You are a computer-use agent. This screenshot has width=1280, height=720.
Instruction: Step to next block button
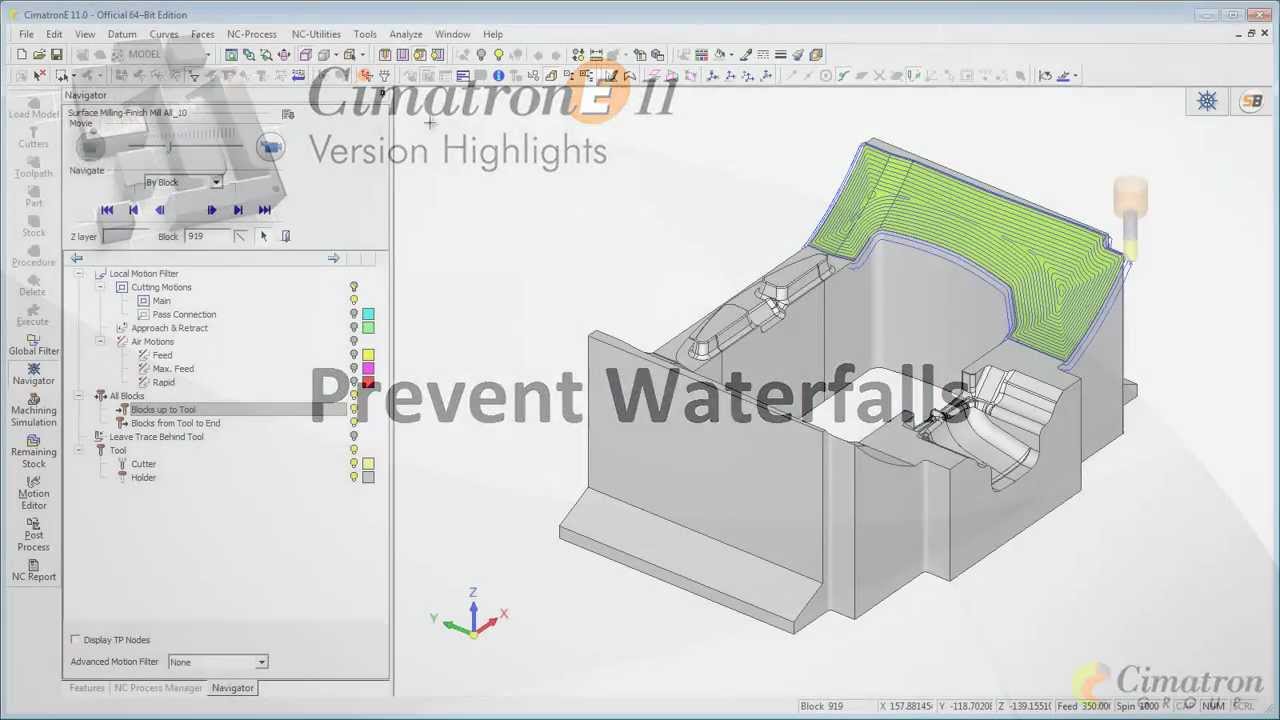pos(237,210)
